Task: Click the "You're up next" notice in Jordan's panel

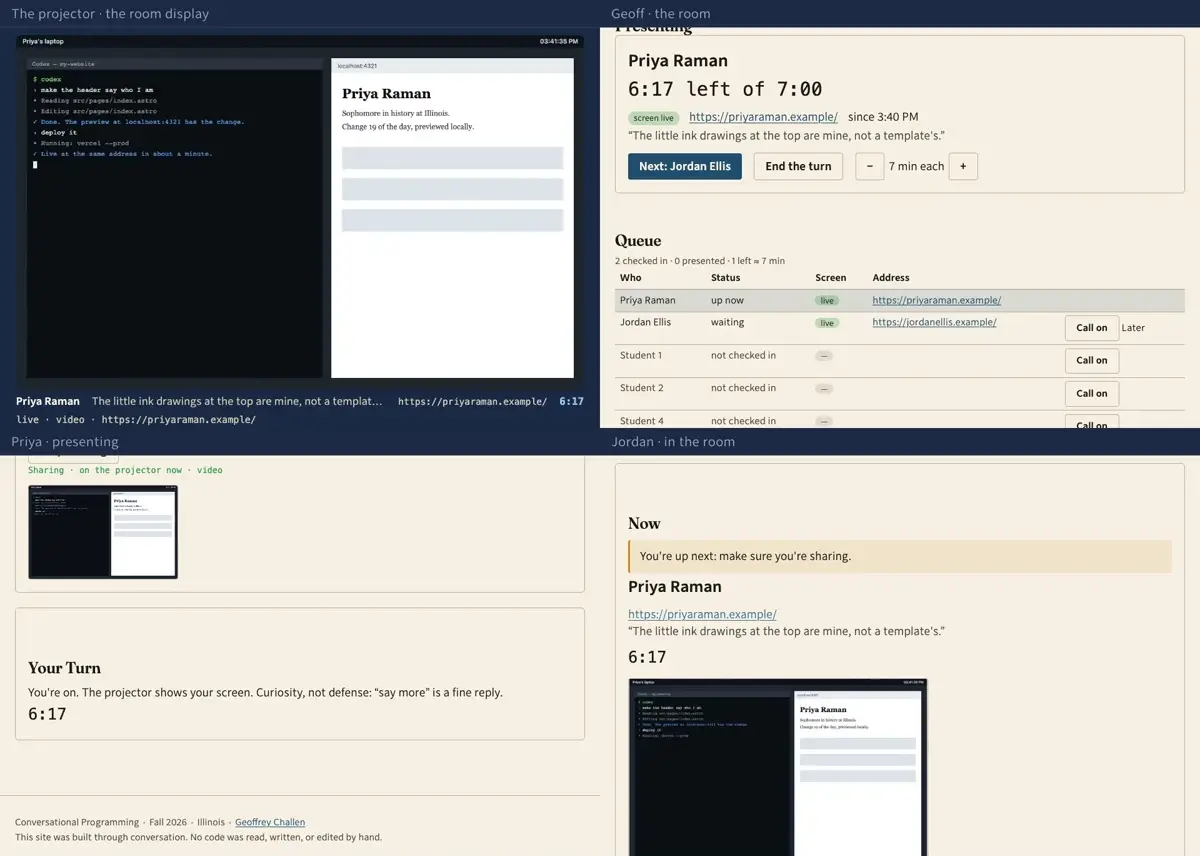Action: tap(900, 556)
